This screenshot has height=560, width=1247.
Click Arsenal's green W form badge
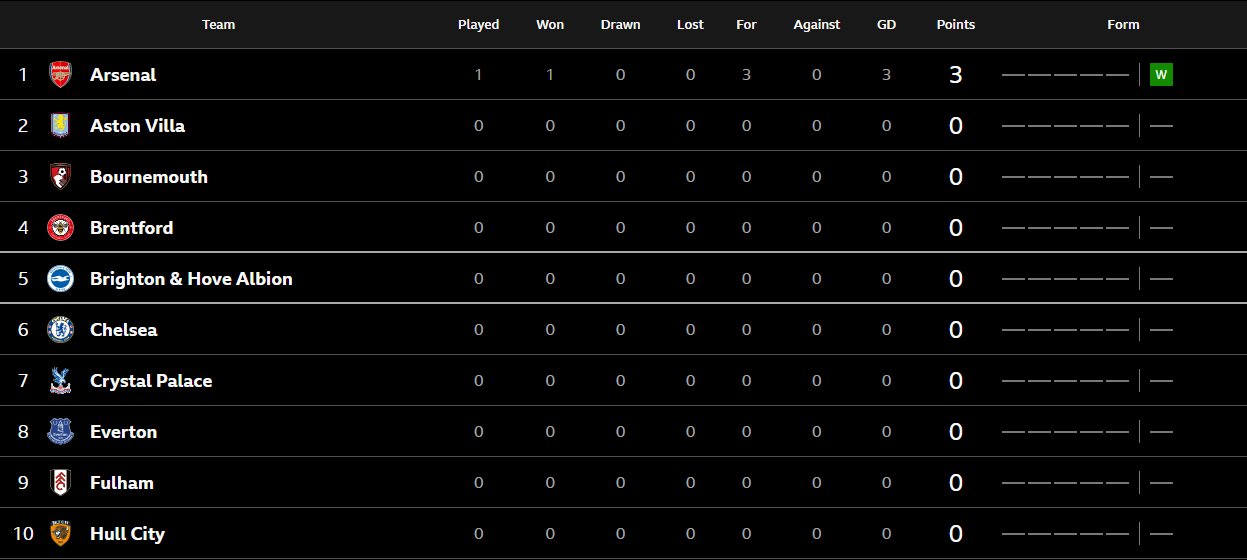1161,74
